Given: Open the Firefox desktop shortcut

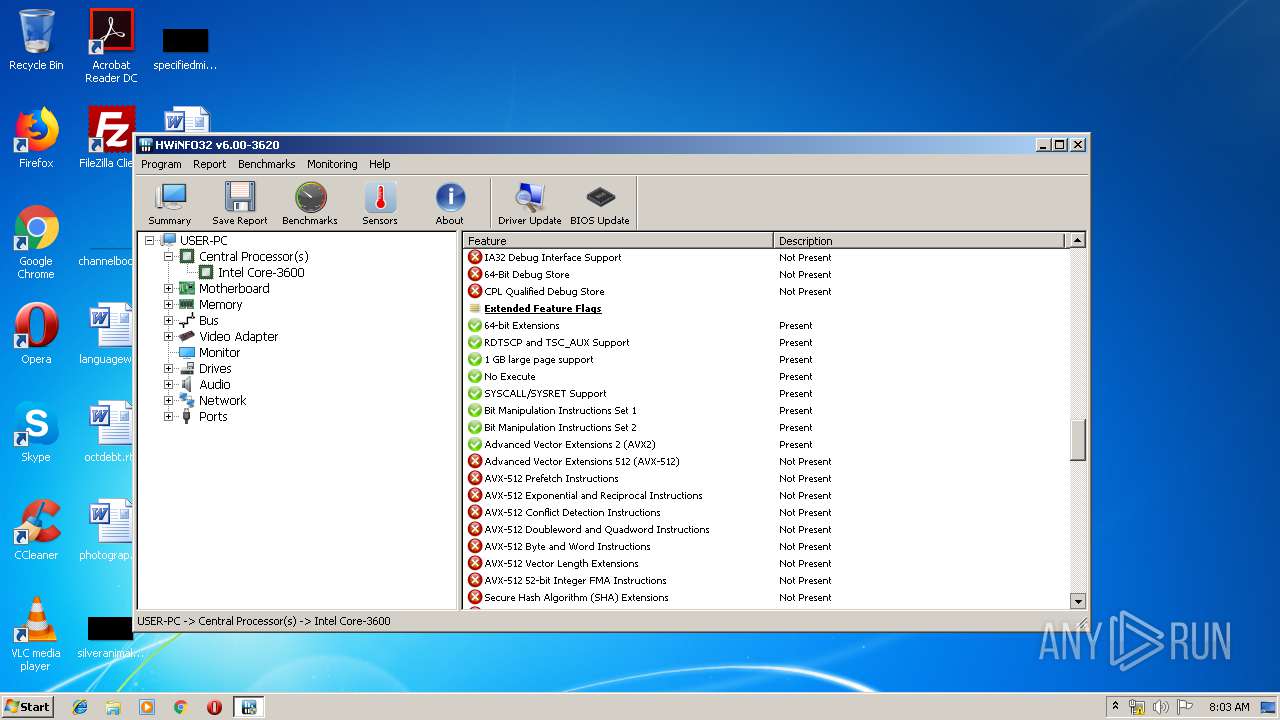Looking at the screenshot, I should [36, 138].
